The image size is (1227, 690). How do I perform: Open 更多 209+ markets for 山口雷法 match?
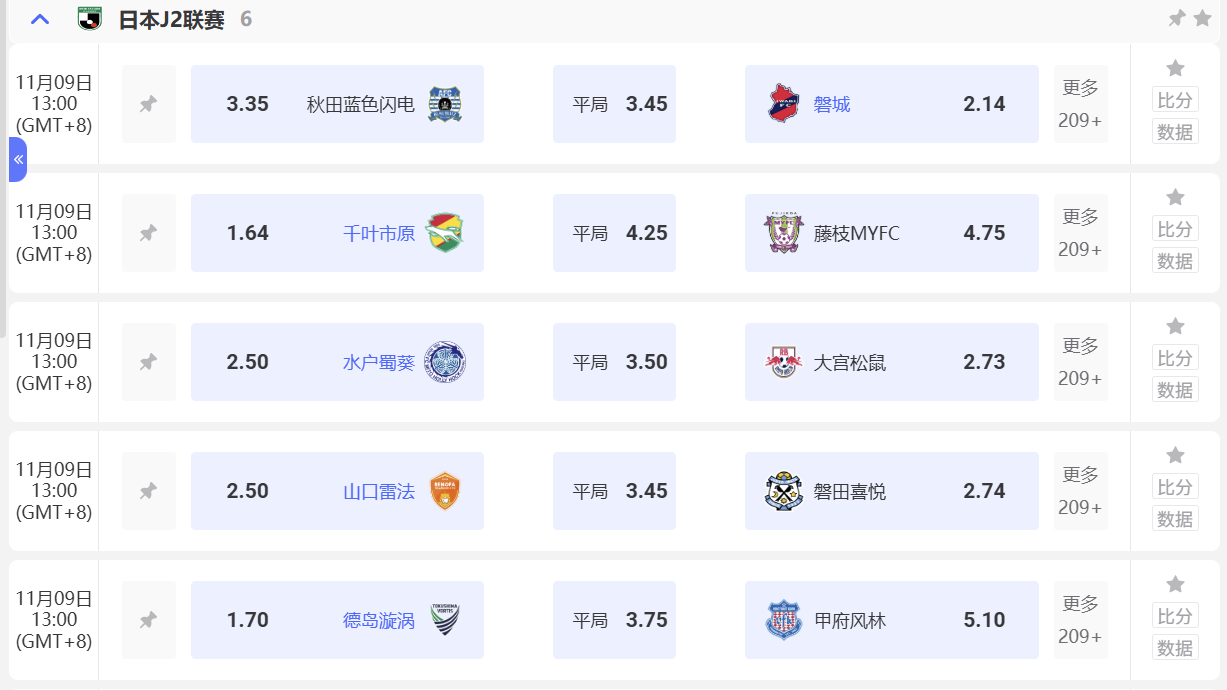(x=1080, y=491)
